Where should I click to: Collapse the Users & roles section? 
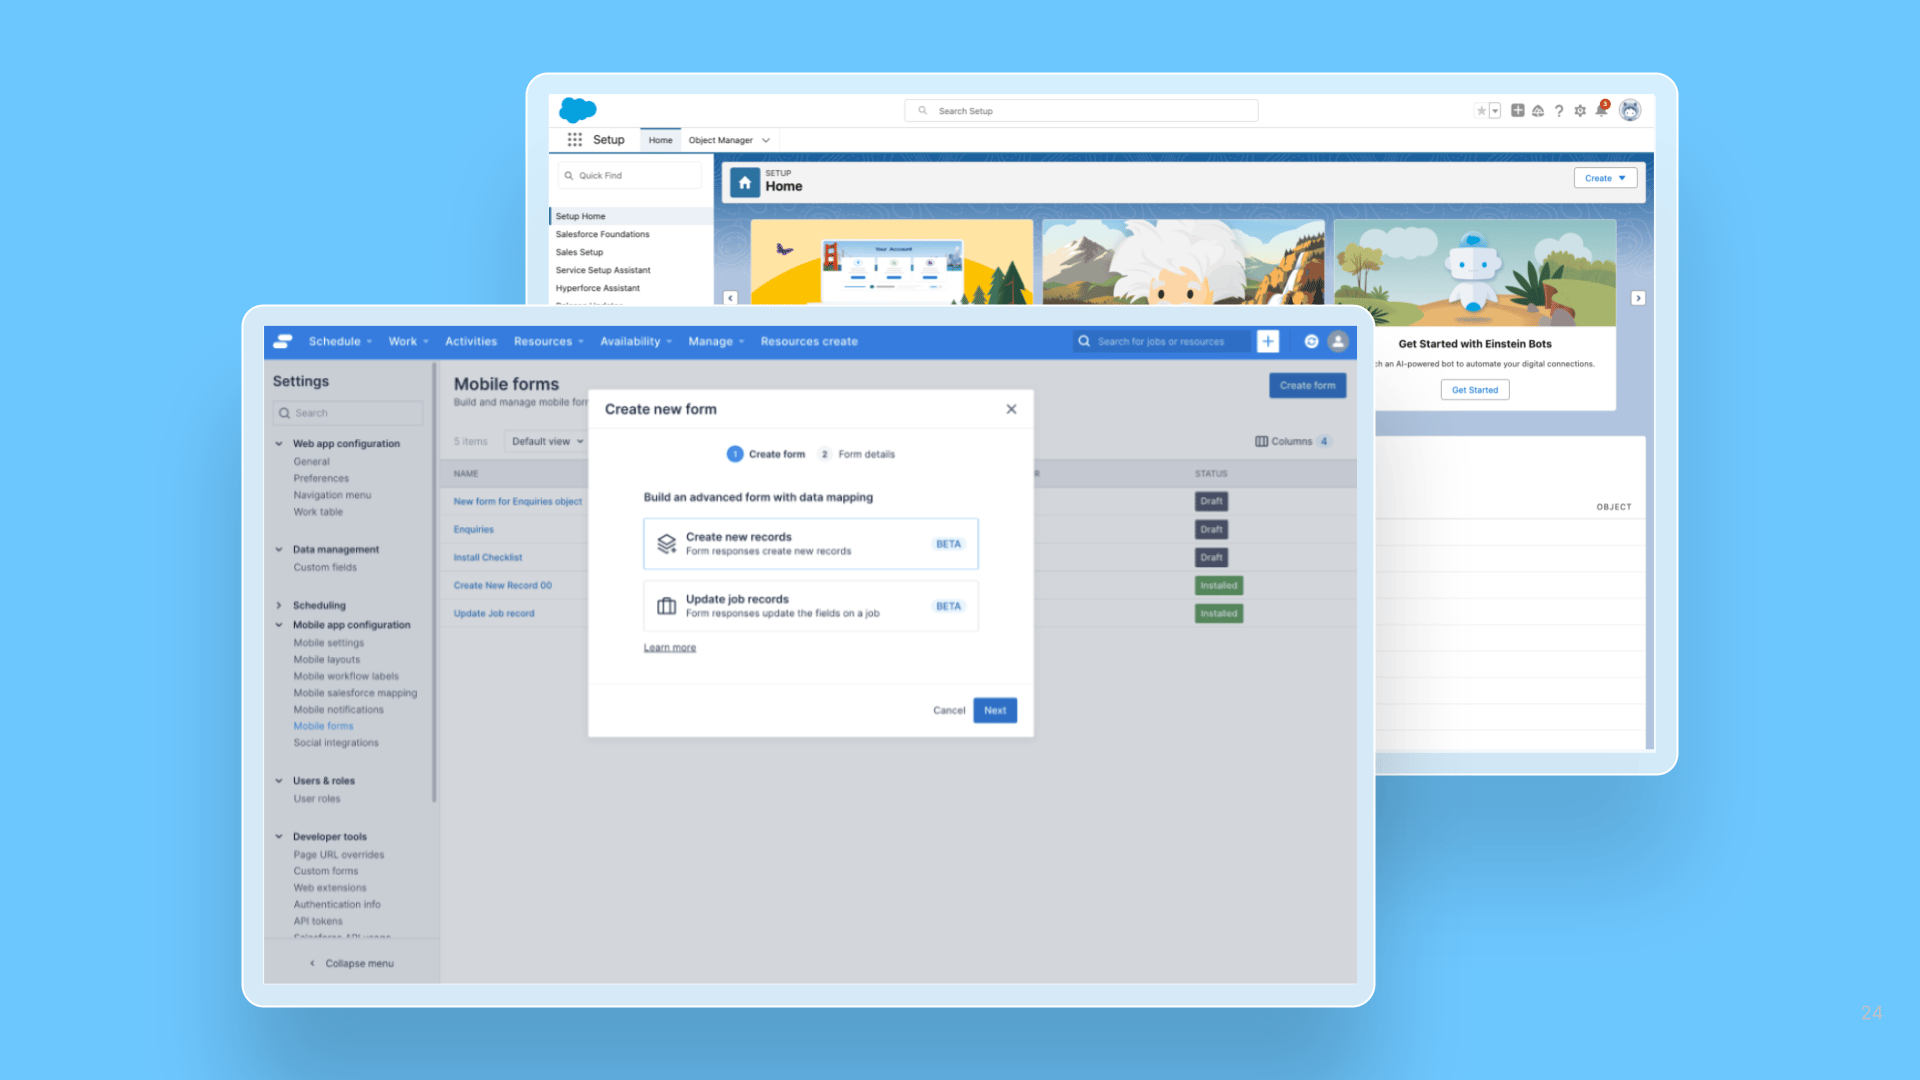click(279, 781)
